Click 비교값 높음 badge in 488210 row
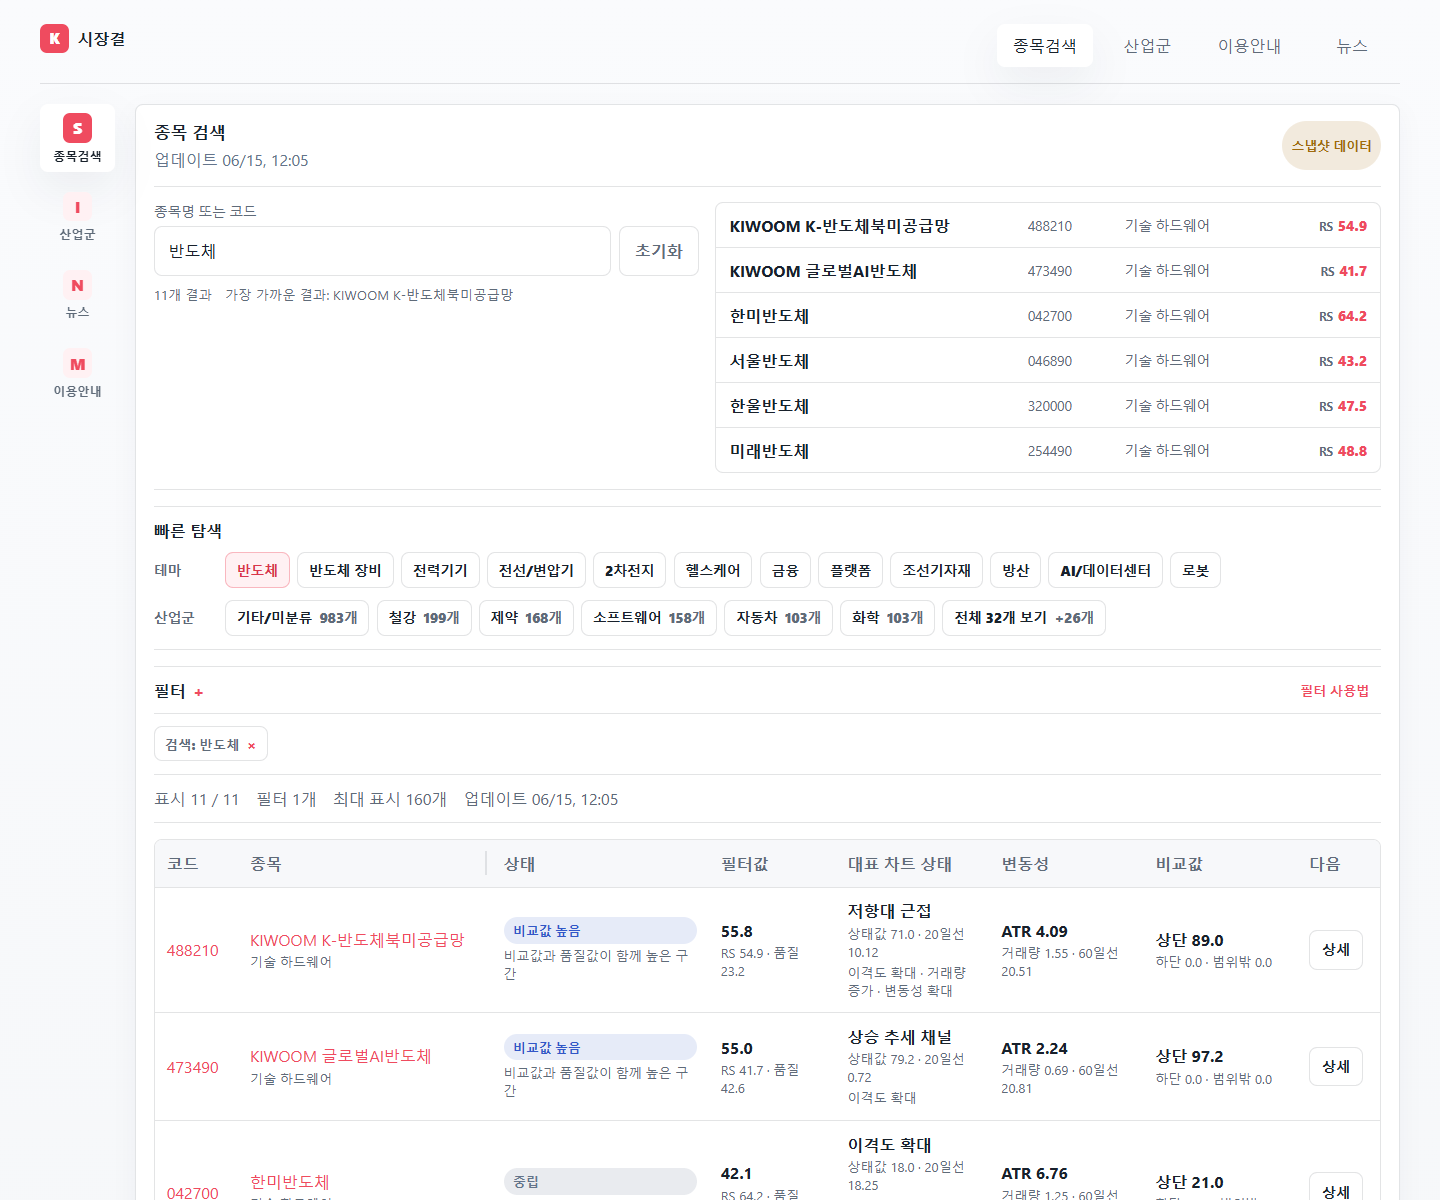The image size is (1440, 1200). [x=600, y=931]
